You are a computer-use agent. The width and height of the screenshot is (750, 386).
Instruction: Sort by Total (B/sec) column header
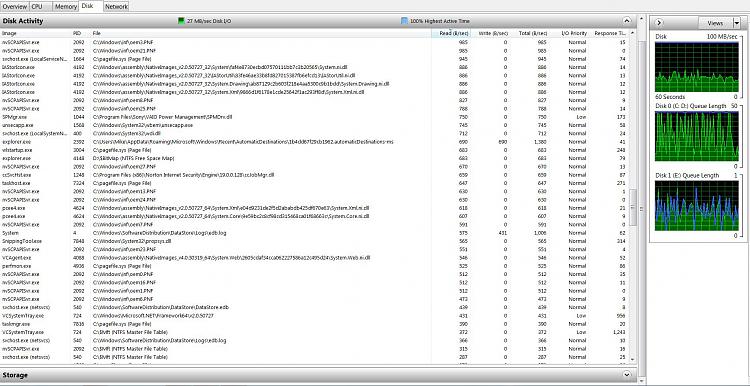click(530, 33)
